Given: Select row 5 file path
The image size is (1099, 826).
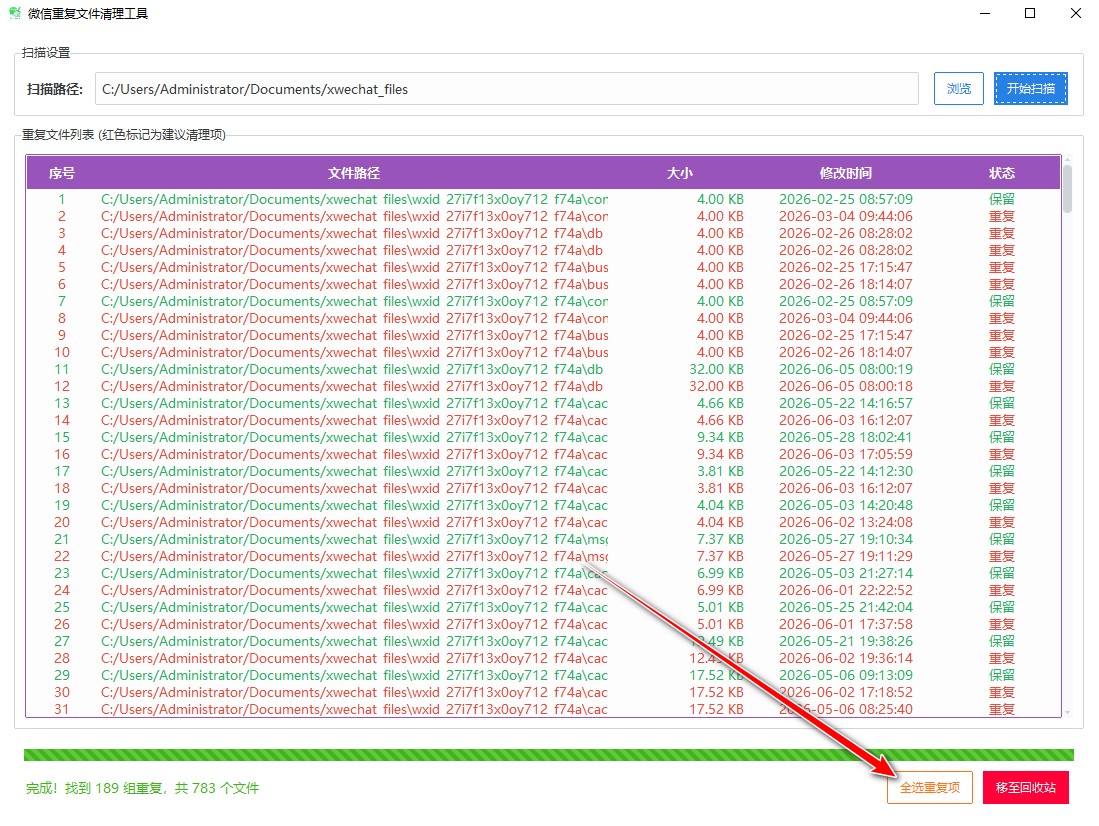Looking at the screenshot, I should coord(354,267).
